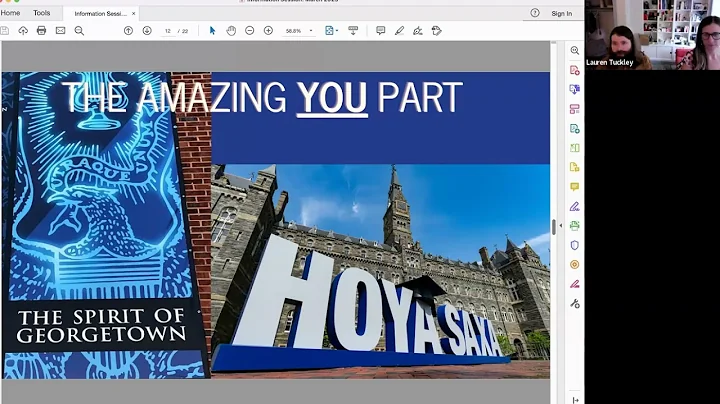Open the yellow Comment tool in right pane
Image resolution: width=720 pixels, height=404 pixels.
pos(574,187)
